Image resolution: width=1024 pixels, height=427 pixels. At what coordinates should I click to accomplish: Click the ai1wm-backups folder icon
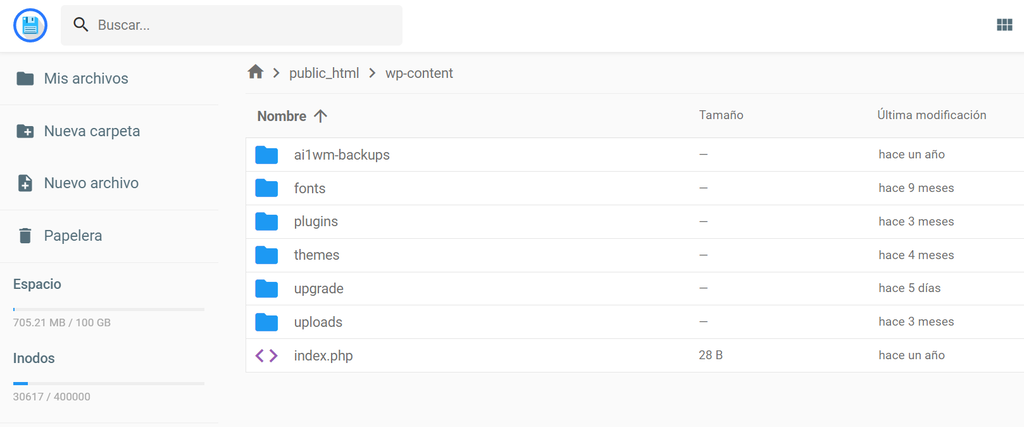point(266,155)
